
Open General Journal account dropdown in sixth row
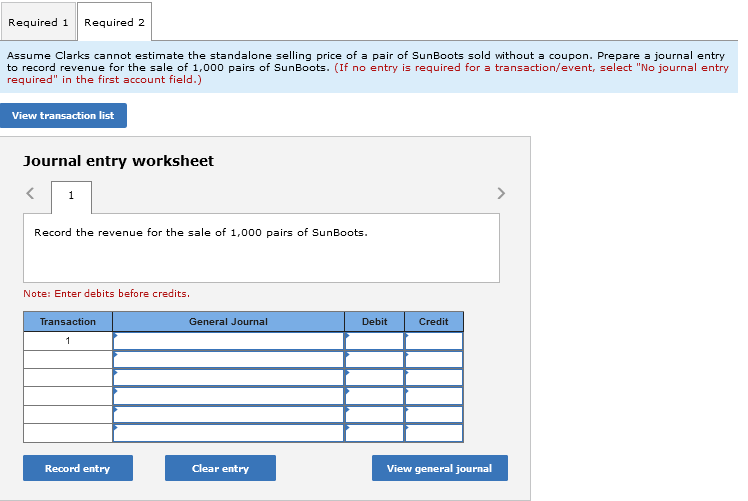coord(229,433)
